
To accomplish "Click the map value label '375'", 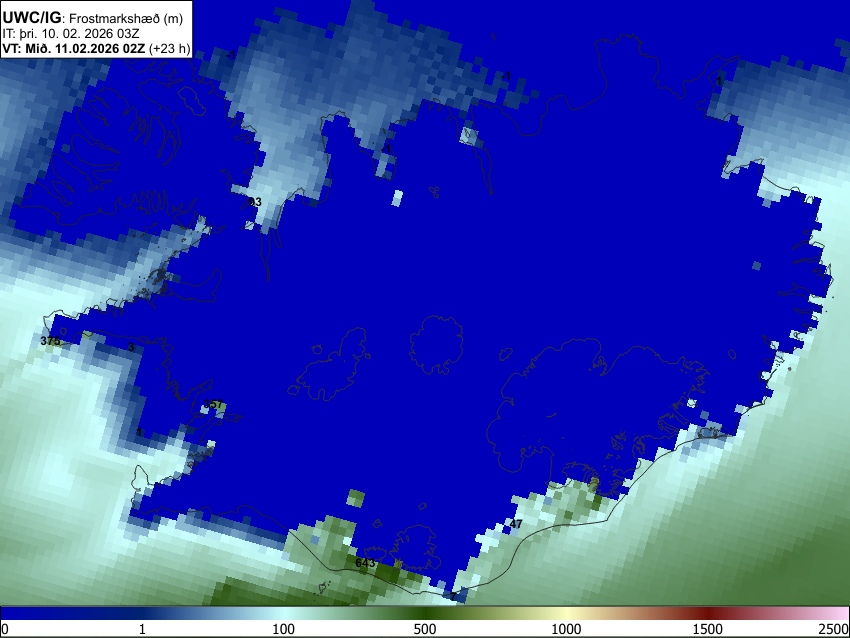I will pyautogui.click(x=50, y=341).
